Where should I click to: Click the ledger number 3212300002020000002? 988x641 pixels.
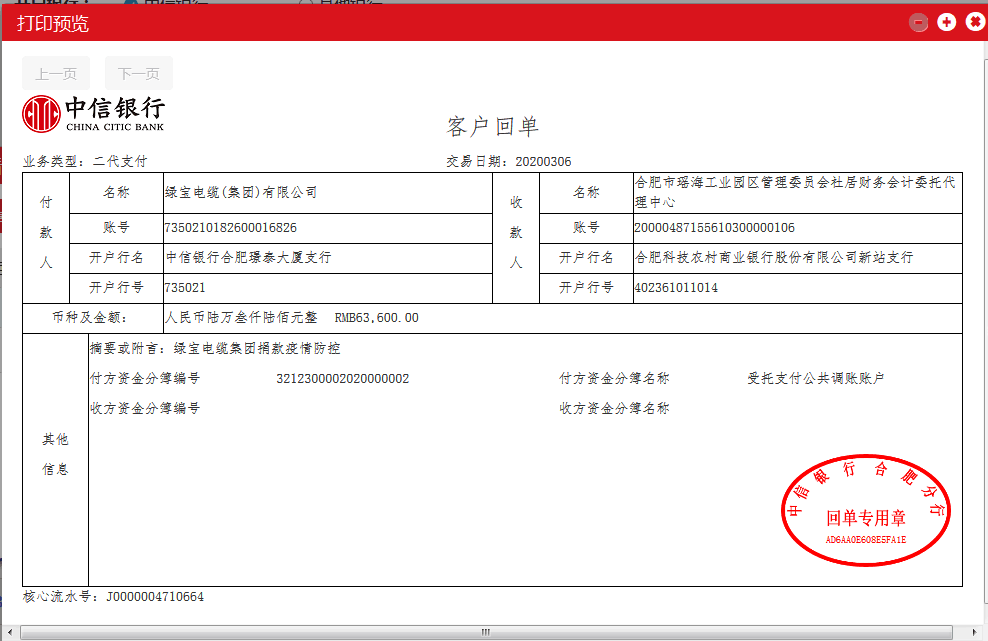coord(343,379)
